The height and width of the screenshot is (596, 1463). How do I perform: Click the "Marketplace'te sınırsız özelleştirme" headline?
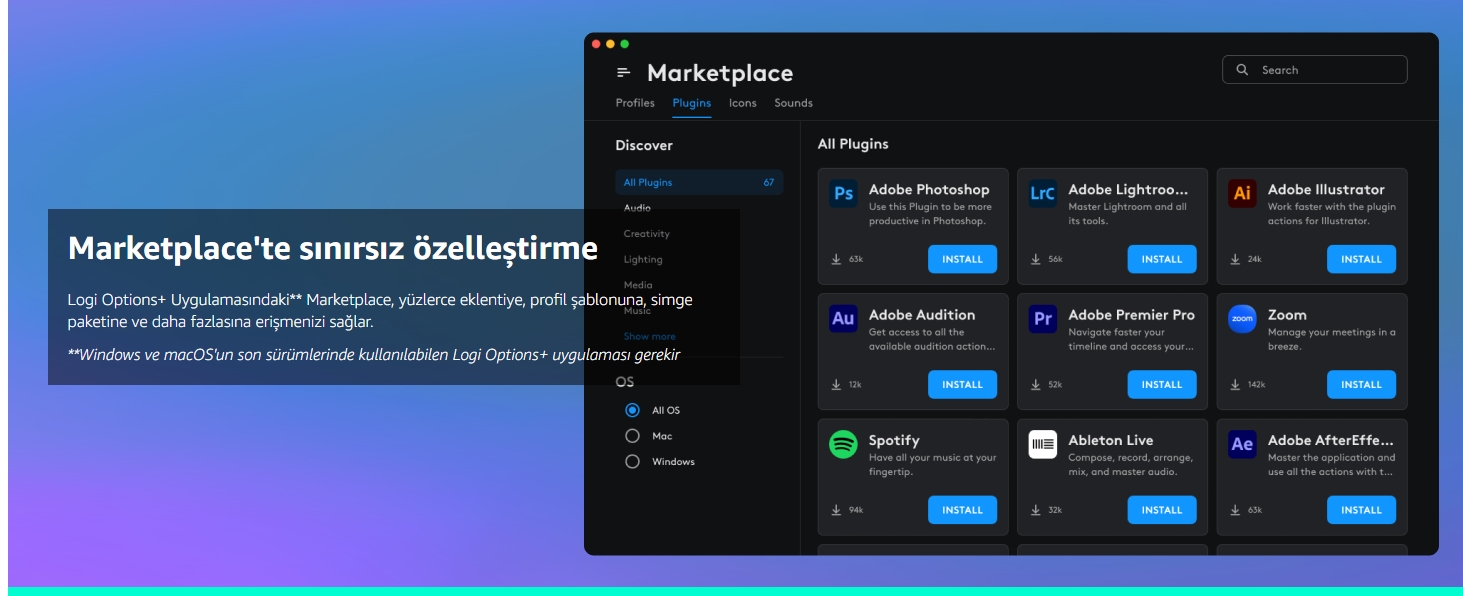tap(333, 248)
